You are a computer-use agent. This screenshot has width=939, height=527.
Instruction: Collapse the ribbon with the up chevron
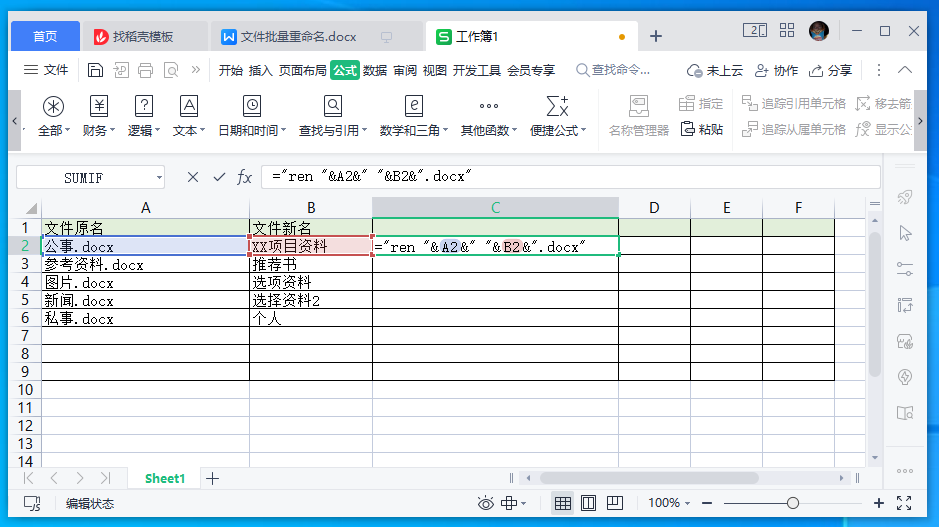pos(905,70)
